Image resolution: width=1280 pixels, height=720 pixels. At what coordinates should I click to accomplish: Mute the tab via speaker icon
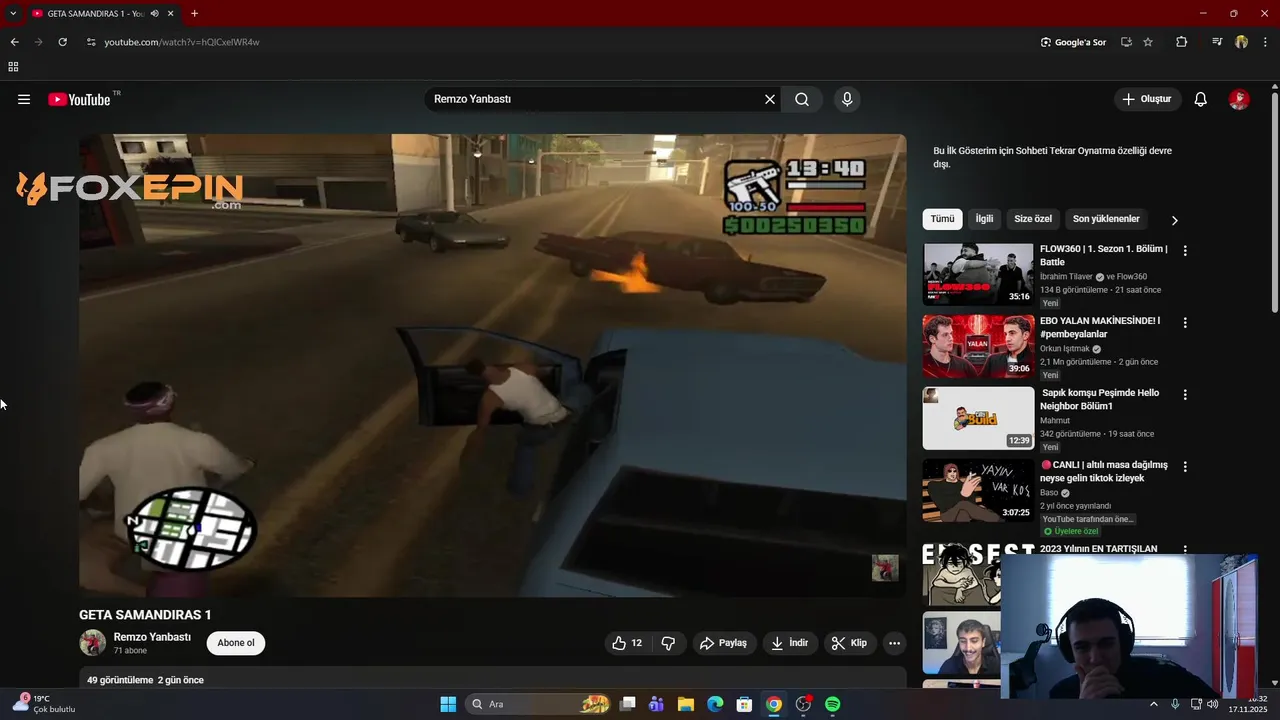pyautogui.click(x=154, y=14)
